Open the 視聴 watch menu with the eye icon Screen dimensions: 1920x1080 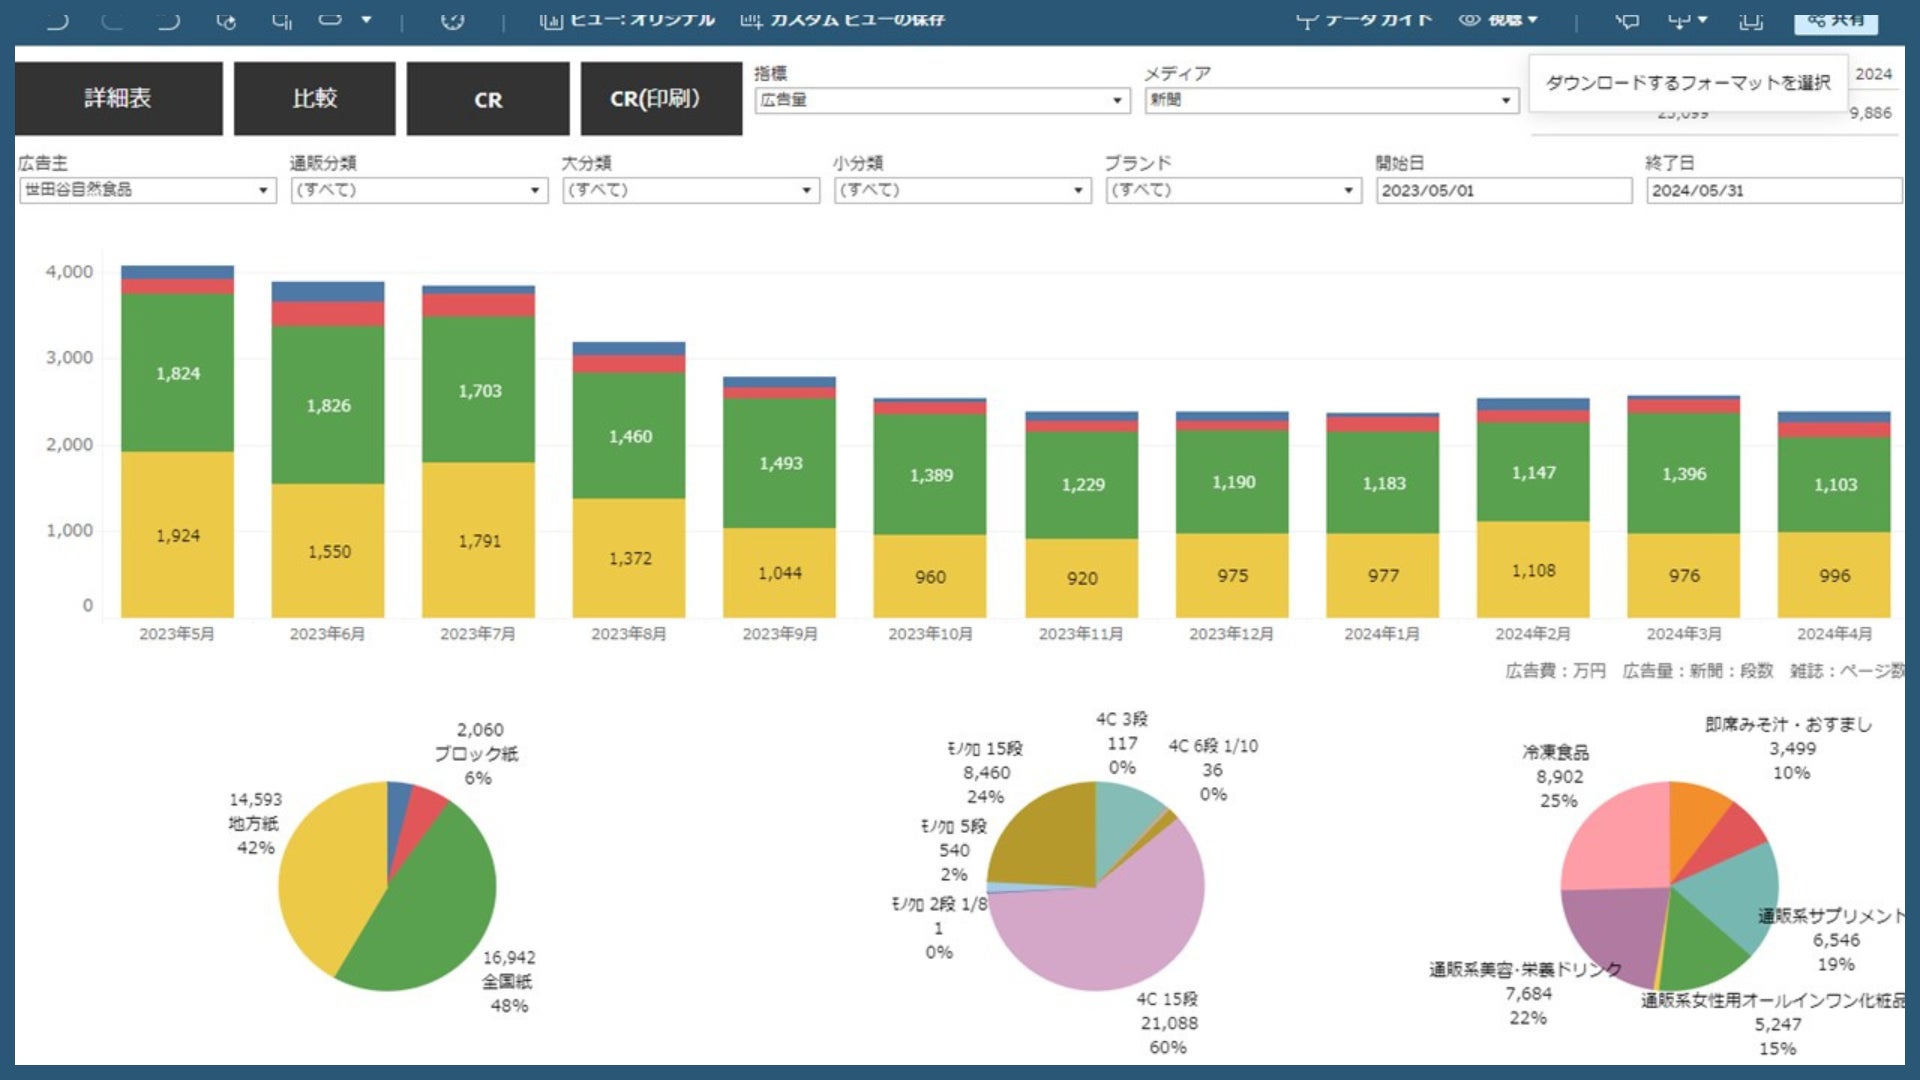coord(1497,20)
